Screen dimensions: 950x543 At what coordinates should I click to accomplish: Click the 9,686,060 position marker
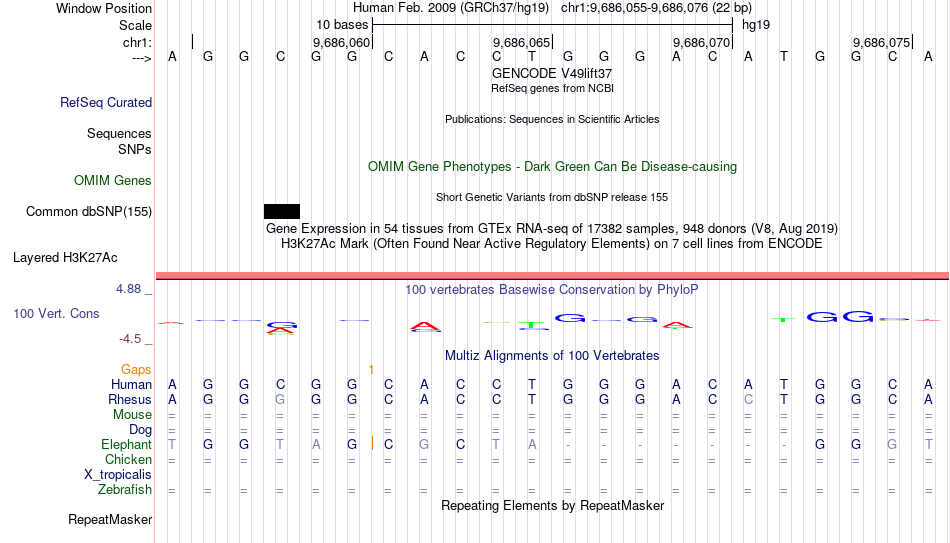click(x=341, y=42)
